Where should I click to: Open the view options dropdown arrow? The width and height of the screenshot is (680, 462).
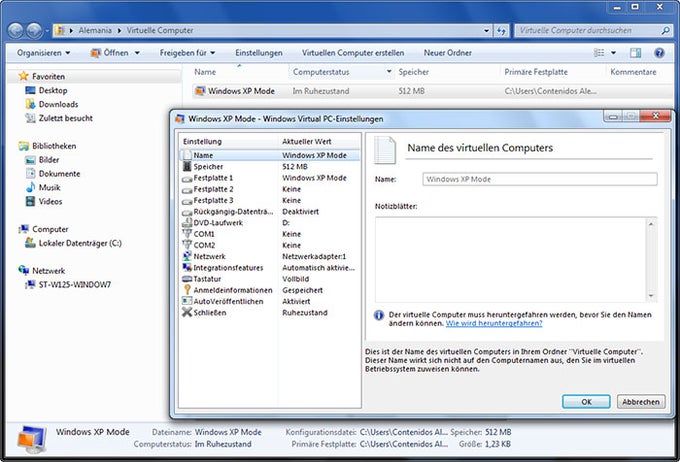[x=613, y=53]
